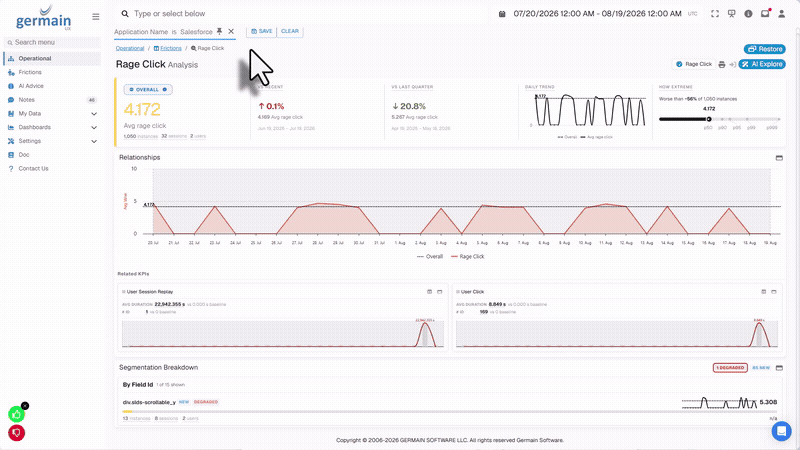The width and height of the screenshot is (800, 450).
Task: Click the 32 sessions link
Action: tap(174, 136)
